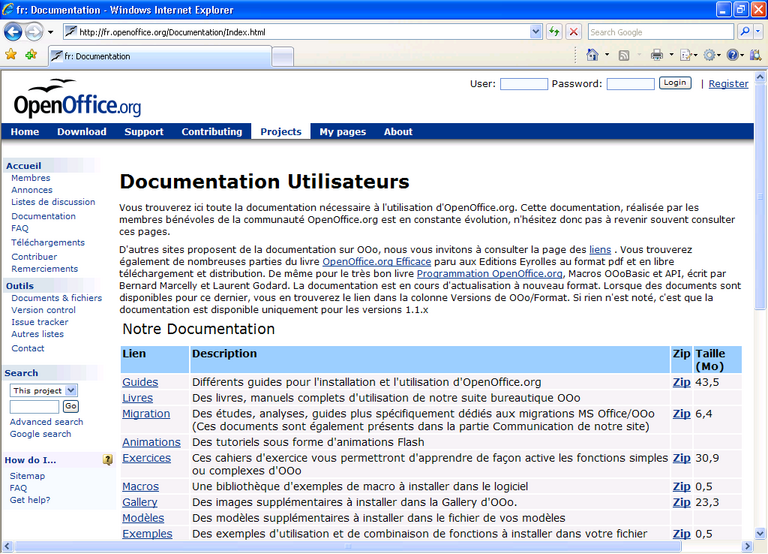Click in the Password input field
This screenshot has height=554, width=768.
pyautogui.click(x=630, y=84)
